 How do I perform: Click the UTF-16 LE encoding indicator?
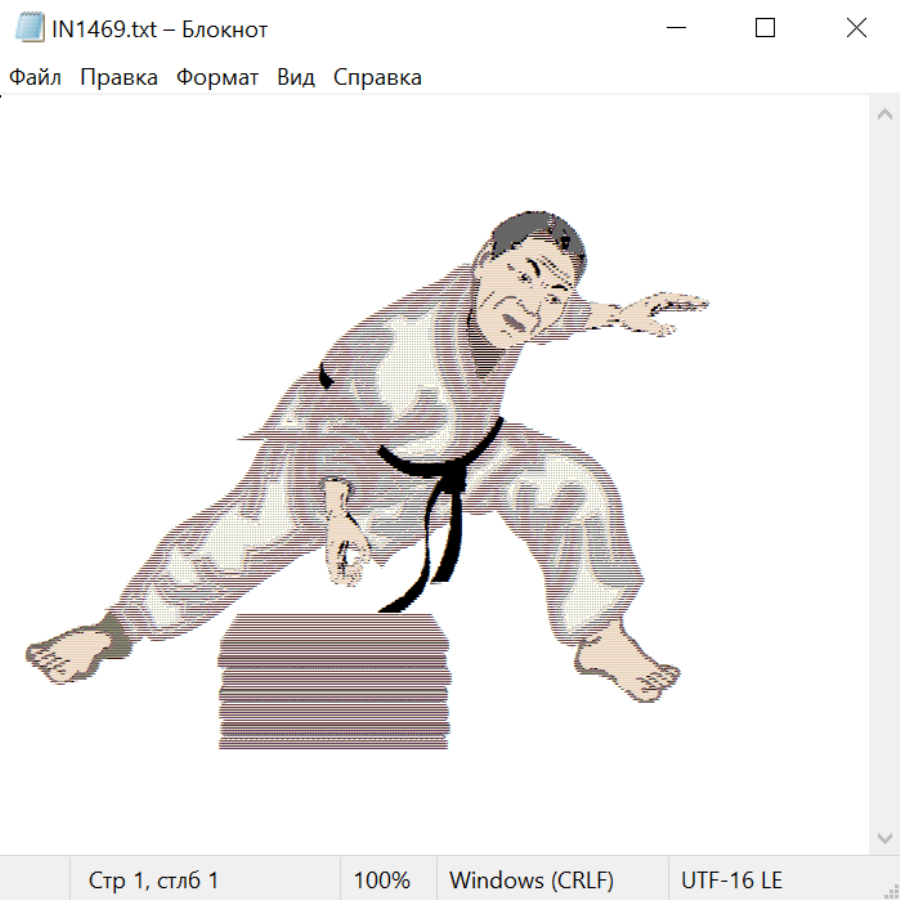coord(731,880)
